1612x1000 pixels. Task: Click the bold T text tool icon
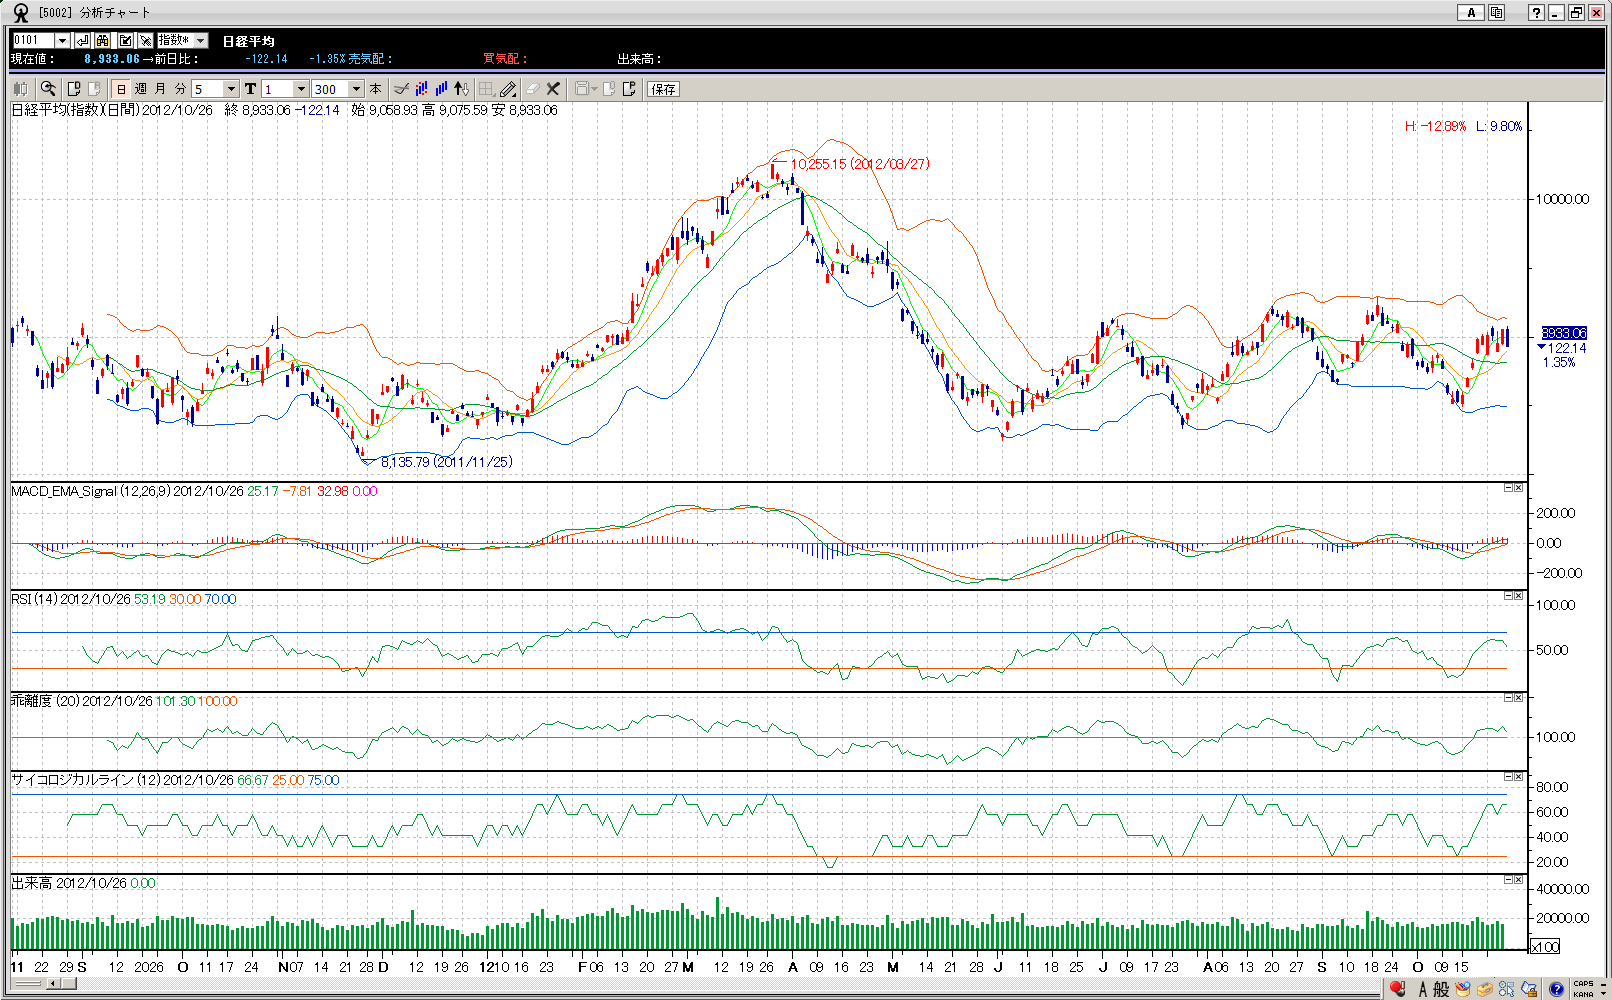[250, 89]
